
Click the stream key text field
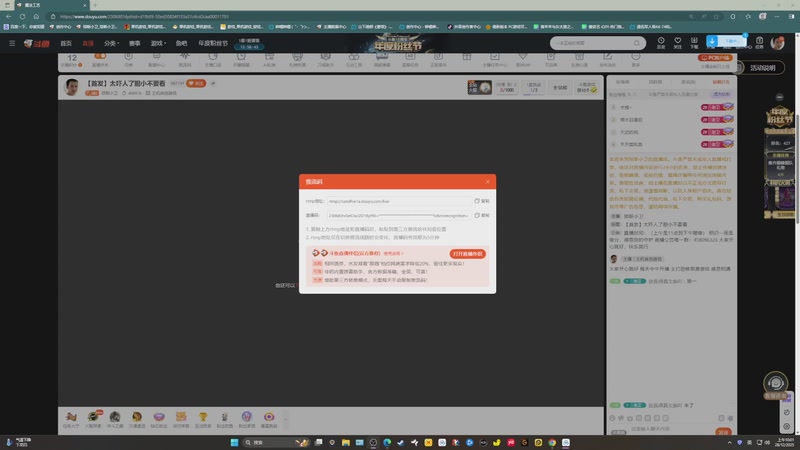click(399, 215)
